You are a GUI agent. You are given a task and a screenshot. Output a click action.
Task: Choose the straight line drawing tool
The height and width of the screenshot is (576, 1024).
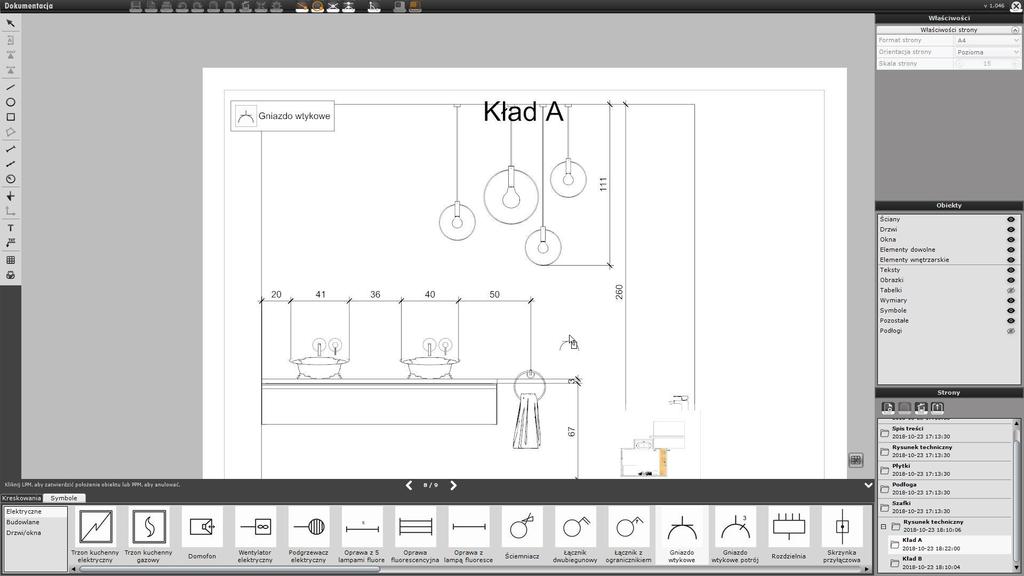(10, 87)
